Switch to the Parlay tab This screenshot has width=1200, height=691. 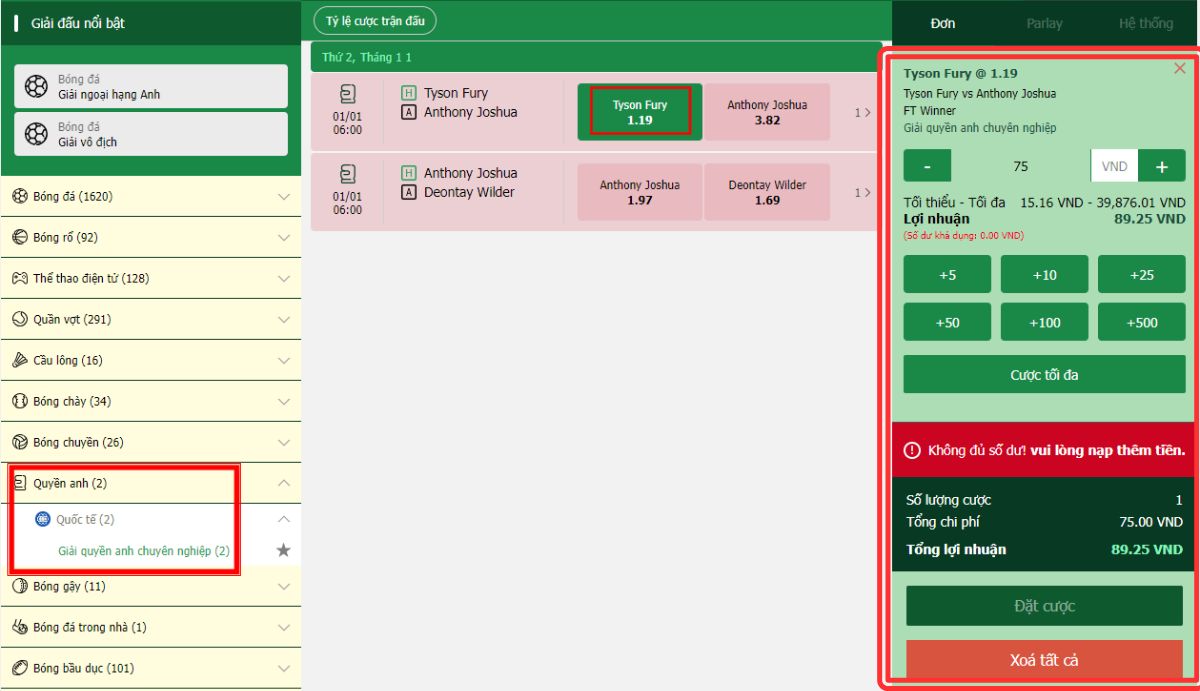(x=1044, y=23)
